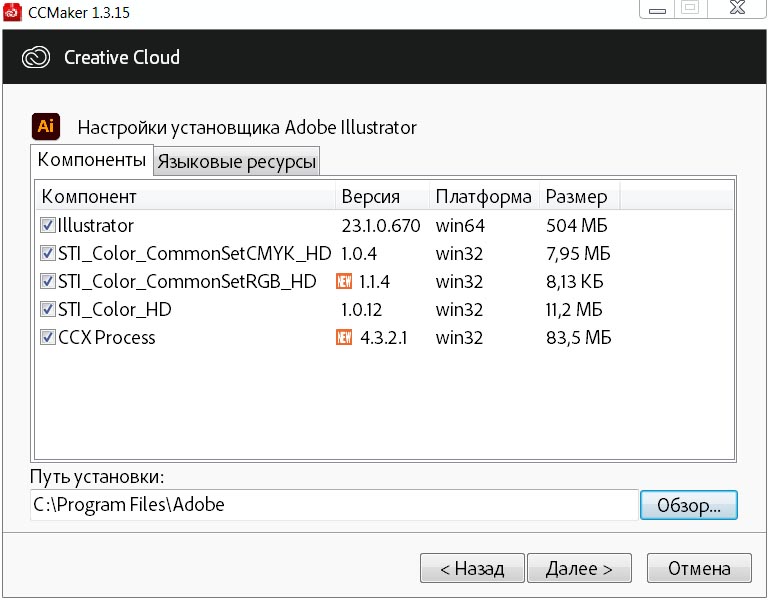Toggle STI_Color_CommonSetRGB_HD checkbox
This screenshot has width=769, height=600.
pos(48,282)
